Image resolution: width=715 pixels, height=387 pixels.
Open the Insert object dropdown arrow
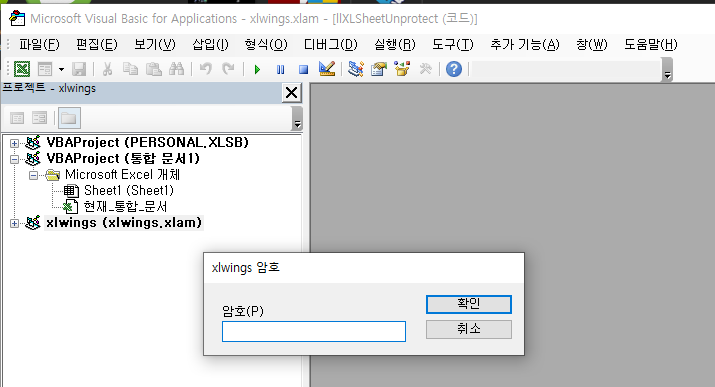[61, 69]
